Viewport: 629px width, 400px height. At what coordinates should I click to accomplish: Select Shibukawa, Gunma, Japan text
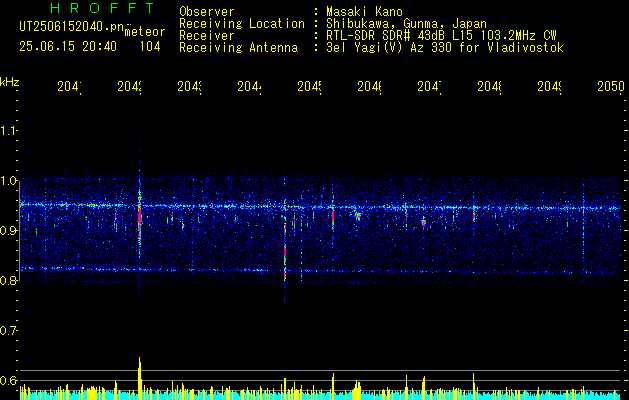406,24
